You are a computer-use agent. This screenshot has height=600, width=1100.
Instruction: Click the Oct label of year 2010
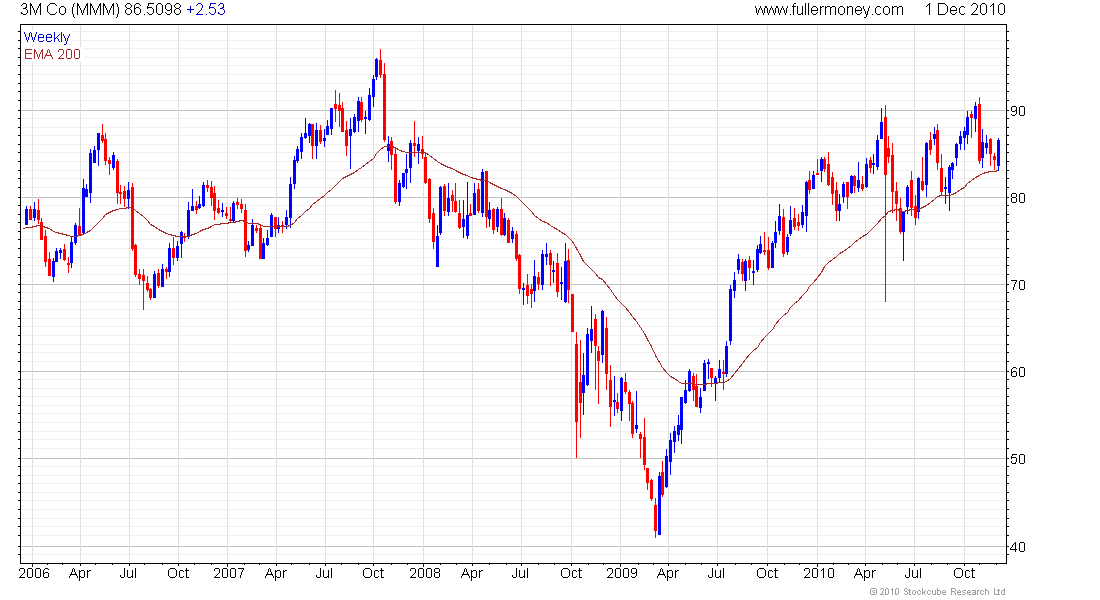tap(964, 573)
